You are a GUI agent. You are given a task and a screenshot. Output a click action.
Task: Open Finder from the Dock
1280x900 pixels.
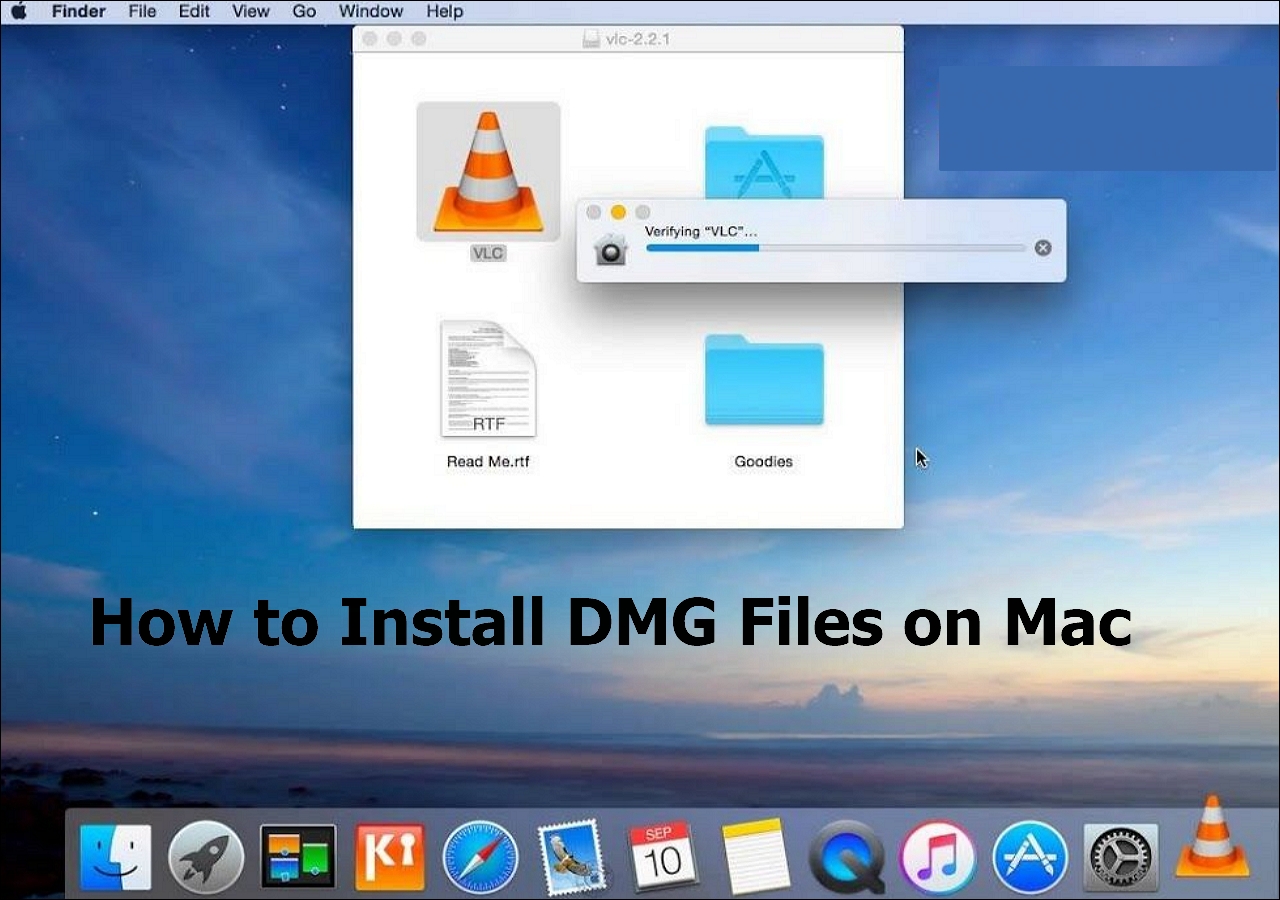[x=116, y=857]
